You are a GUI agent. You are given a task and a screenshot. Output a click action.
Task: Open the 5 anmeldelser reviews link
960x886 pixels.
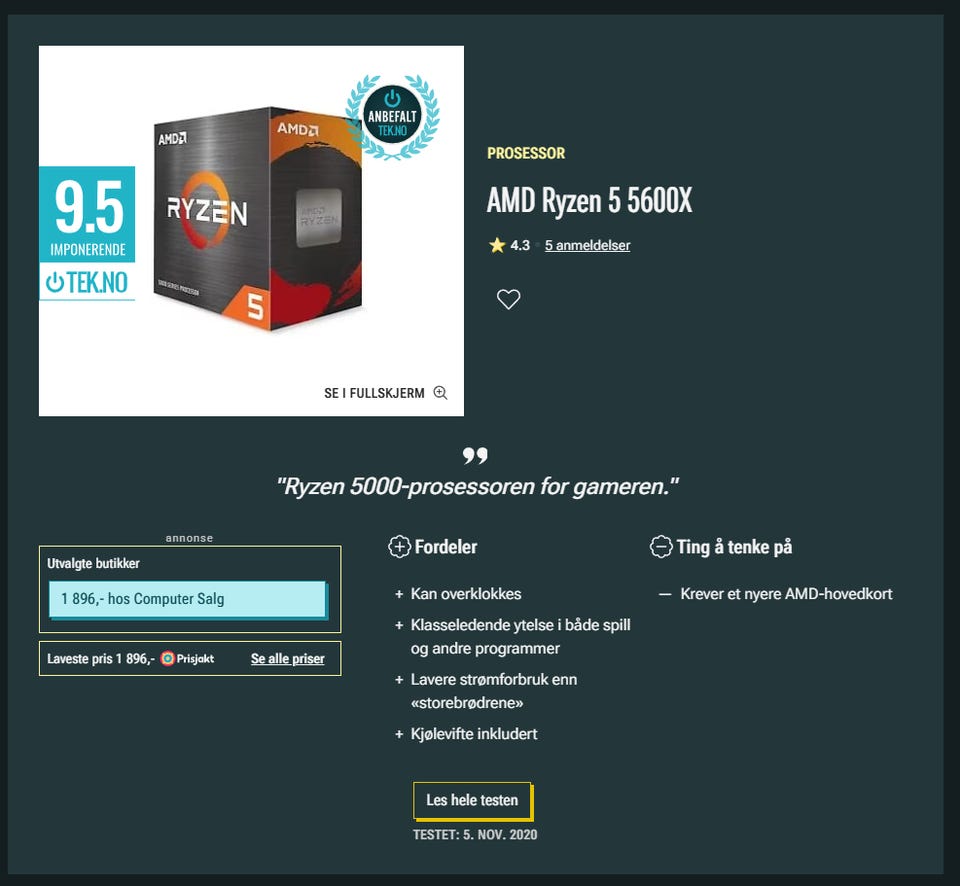pyautogui.click(x=587, y=246)
